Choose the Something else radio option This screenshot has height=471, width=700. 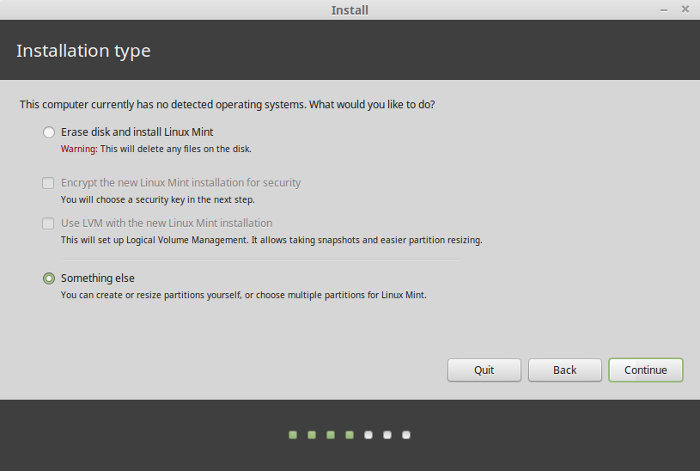[49, 279]
